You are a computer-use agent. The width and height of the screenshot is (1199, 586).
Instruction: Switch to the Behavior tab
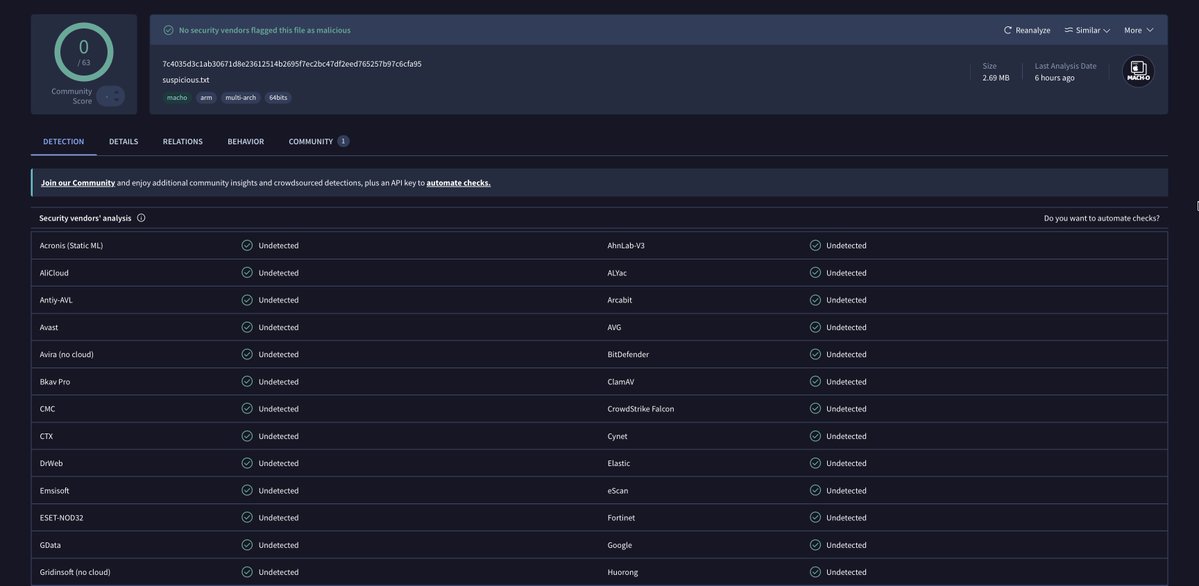coord(245,142)
